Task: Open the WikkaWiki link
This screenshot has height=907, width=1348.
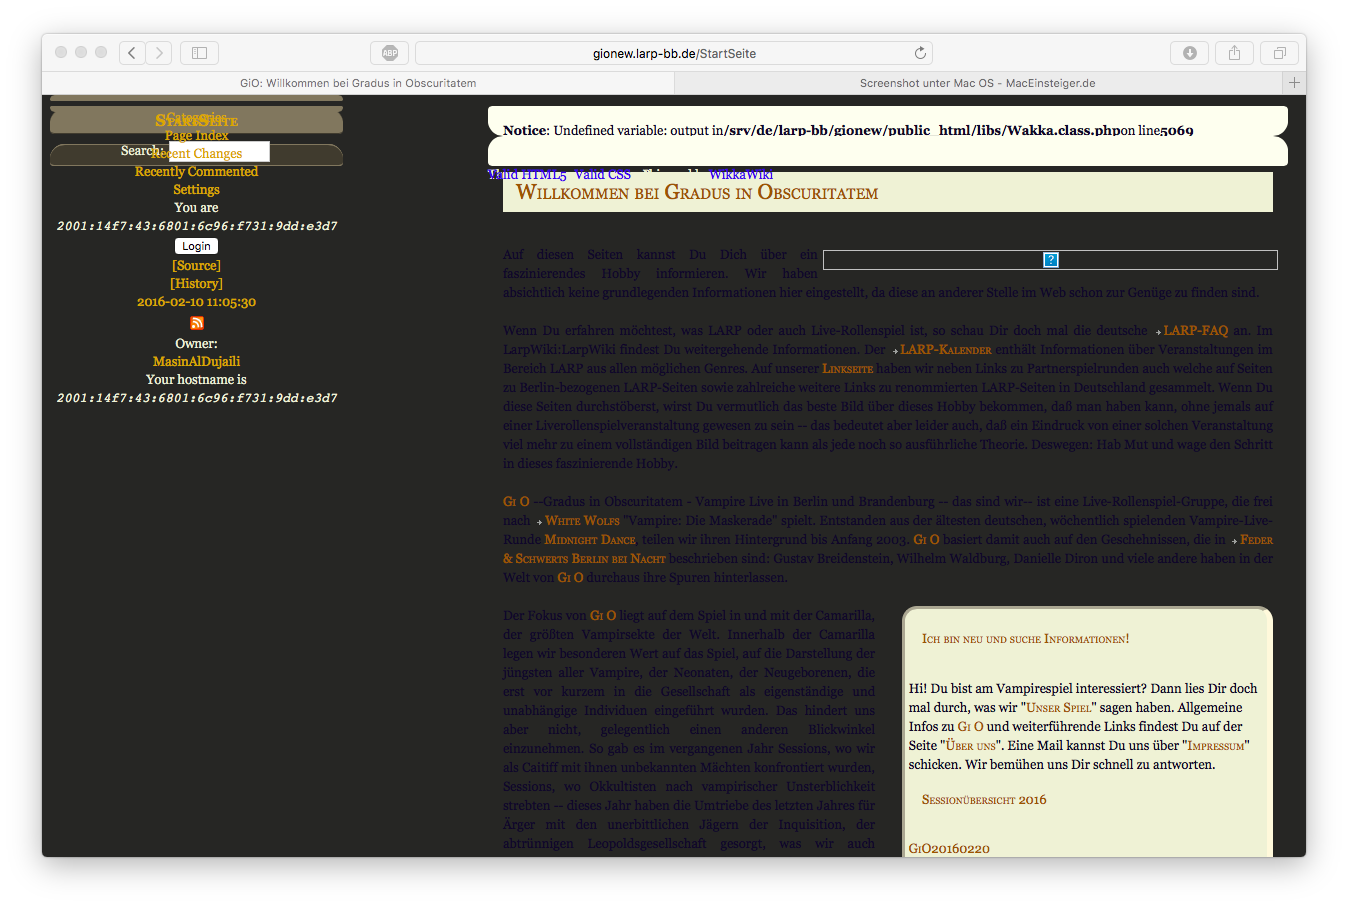Action: point(741,175)
